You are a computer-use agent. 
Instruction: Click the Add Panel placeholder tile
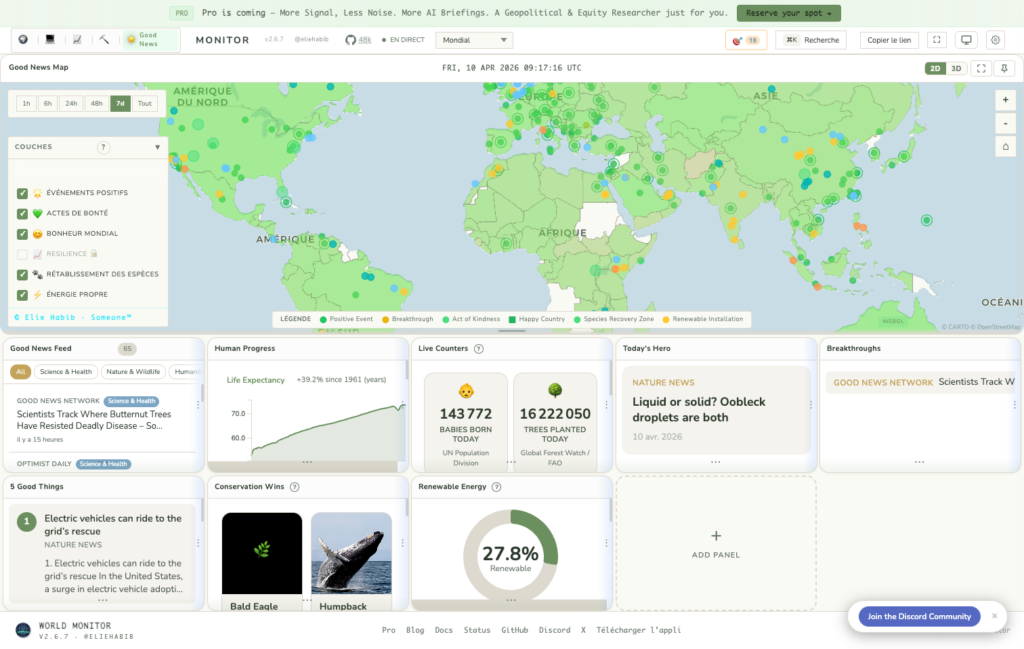[x=715, y=543]
